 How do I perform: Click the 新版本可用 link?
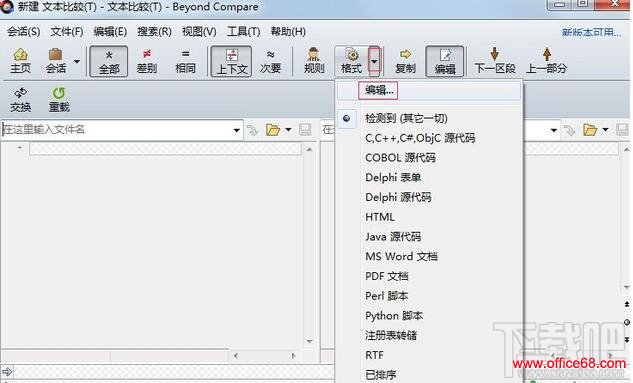pyautogui.click(x=591, y=32)
